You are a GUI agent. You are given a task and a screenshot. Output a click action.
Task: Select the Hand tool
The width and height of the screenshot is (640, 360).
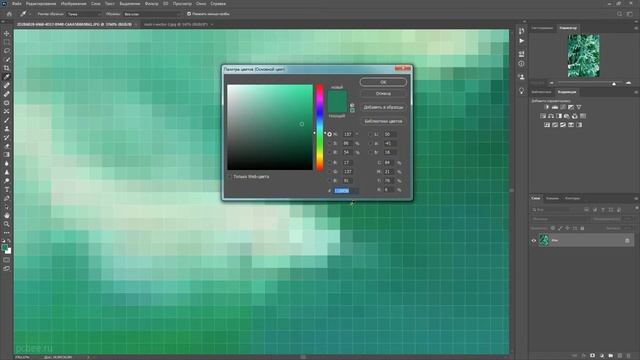[x=7, y=215]
